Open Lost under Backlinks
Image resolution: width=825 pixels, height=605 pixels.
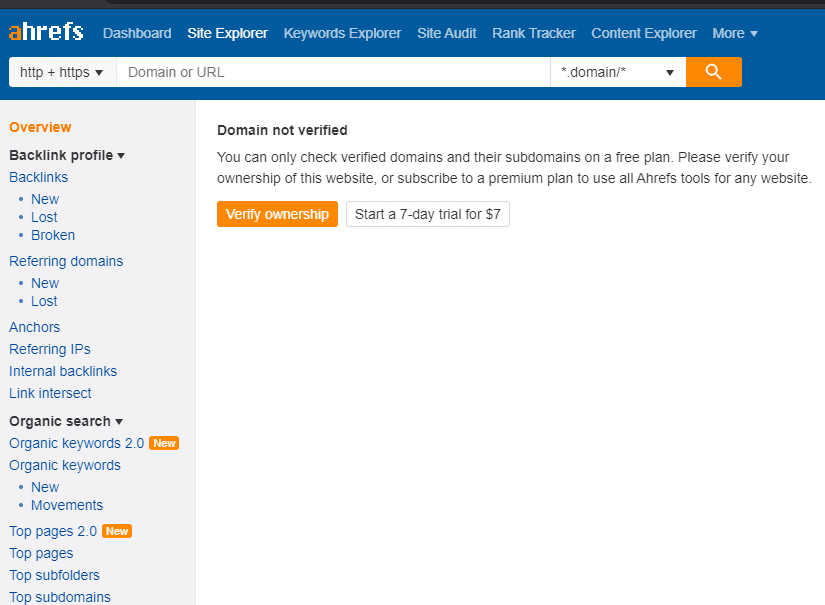(x=44, y=217)
